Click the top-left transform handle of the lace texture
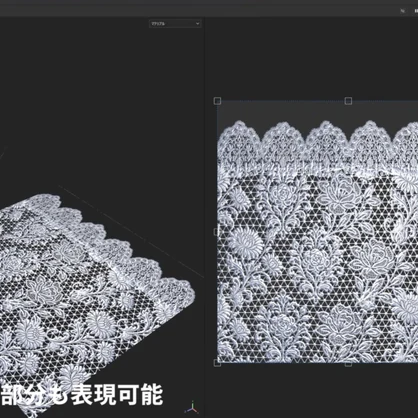The width and height of the screenshot is (418, 418). [x=217, y=101]
